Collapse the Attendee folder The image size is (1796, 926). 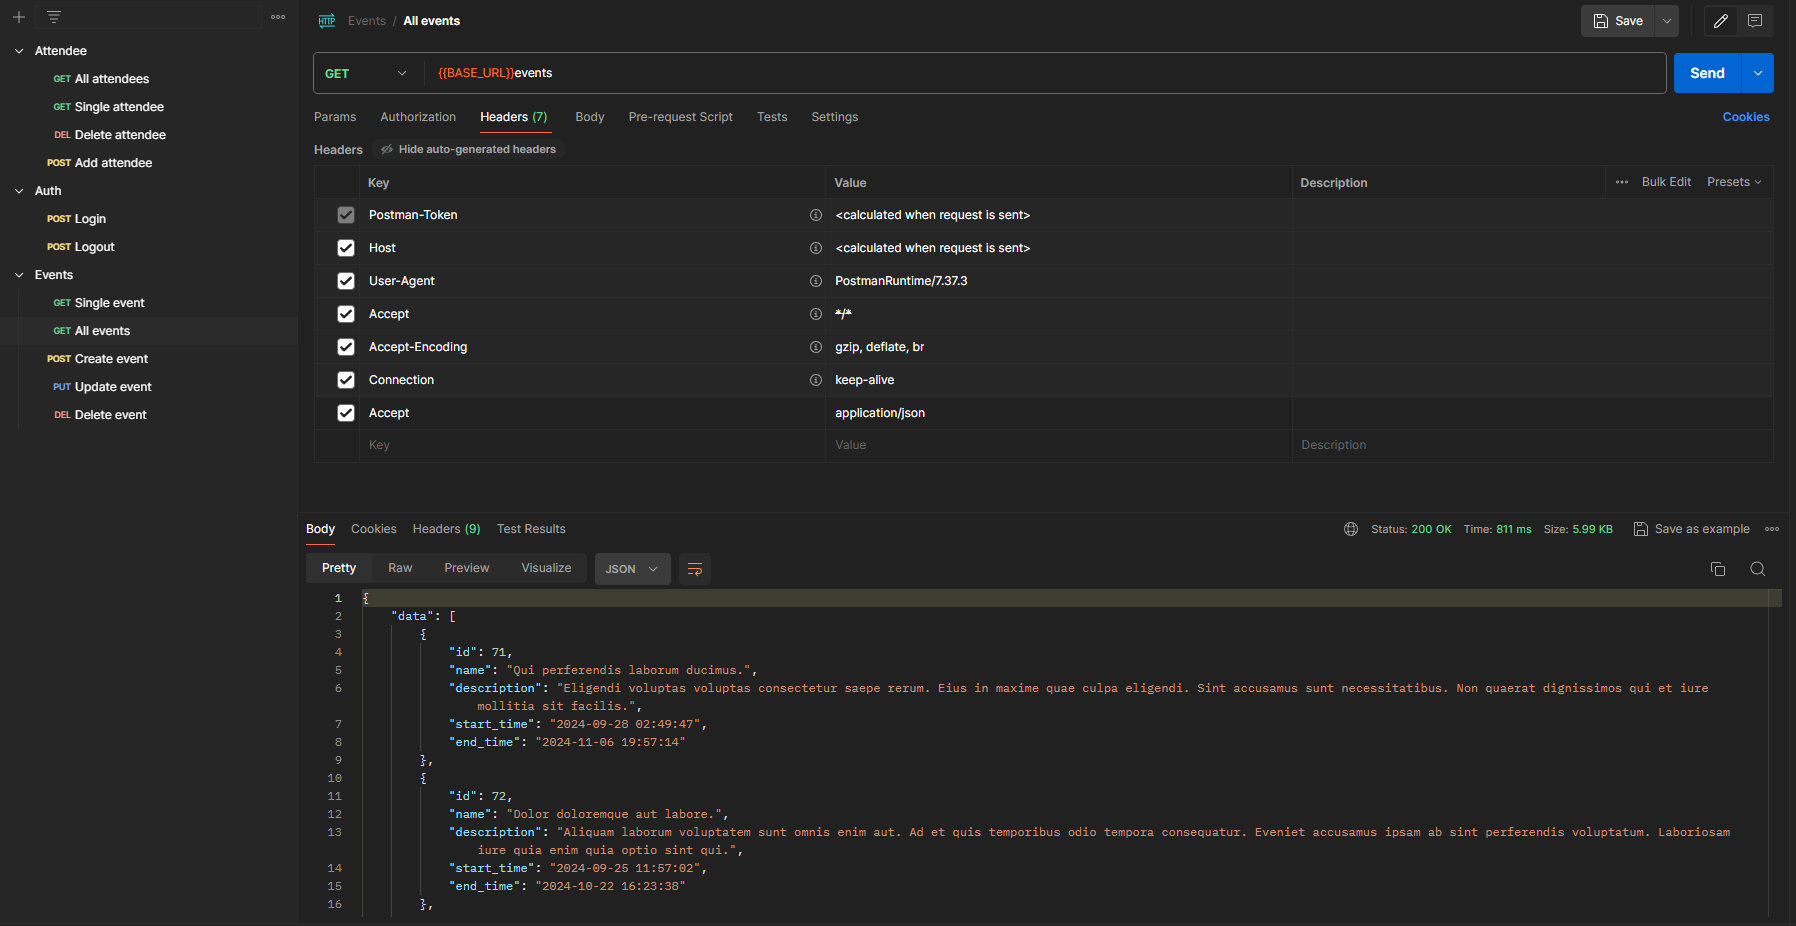coord(19,51)
